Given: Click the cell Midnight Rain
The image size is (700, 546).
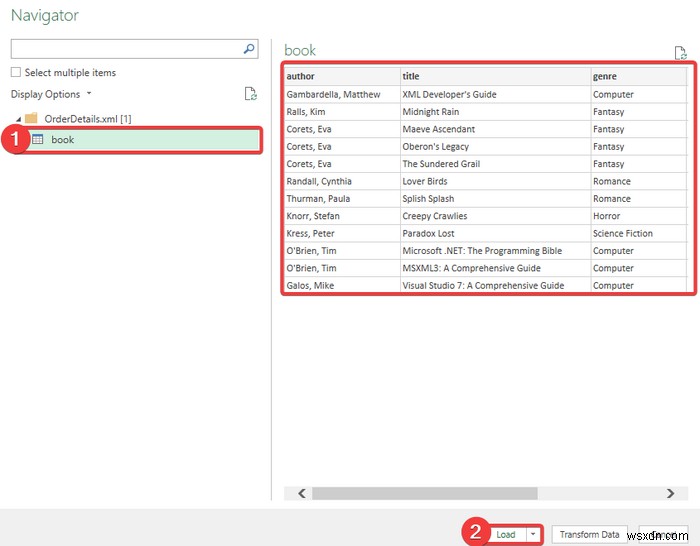Looking at the screenshot, I should click(496, 112).
